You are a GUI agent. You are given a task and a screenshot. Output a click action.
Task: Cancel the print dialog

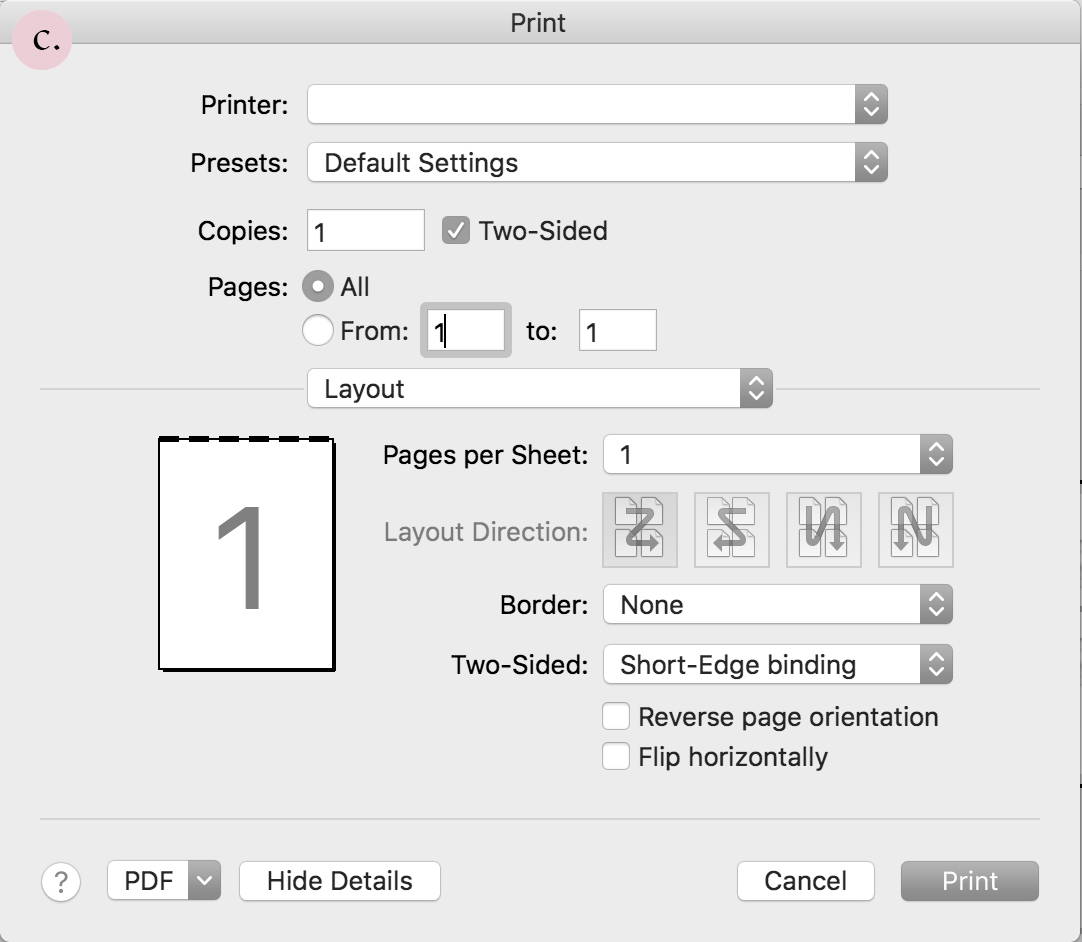[x=805, y=881]
